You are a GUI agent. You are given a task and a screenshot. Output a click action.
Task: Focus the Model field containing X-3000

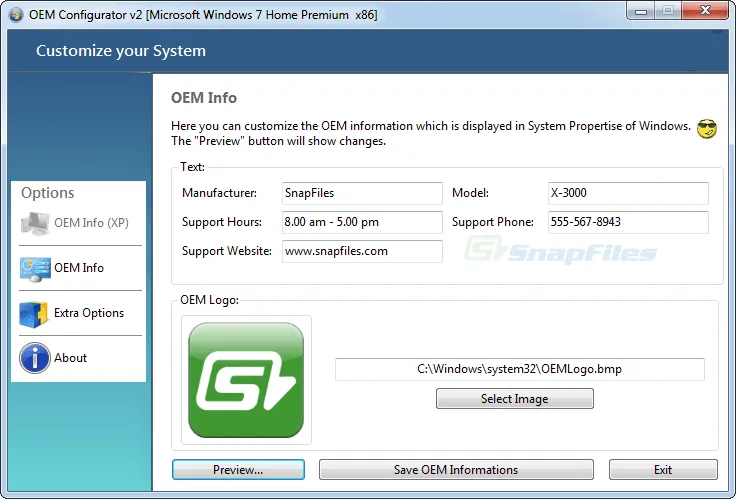[x=628, y=193]
